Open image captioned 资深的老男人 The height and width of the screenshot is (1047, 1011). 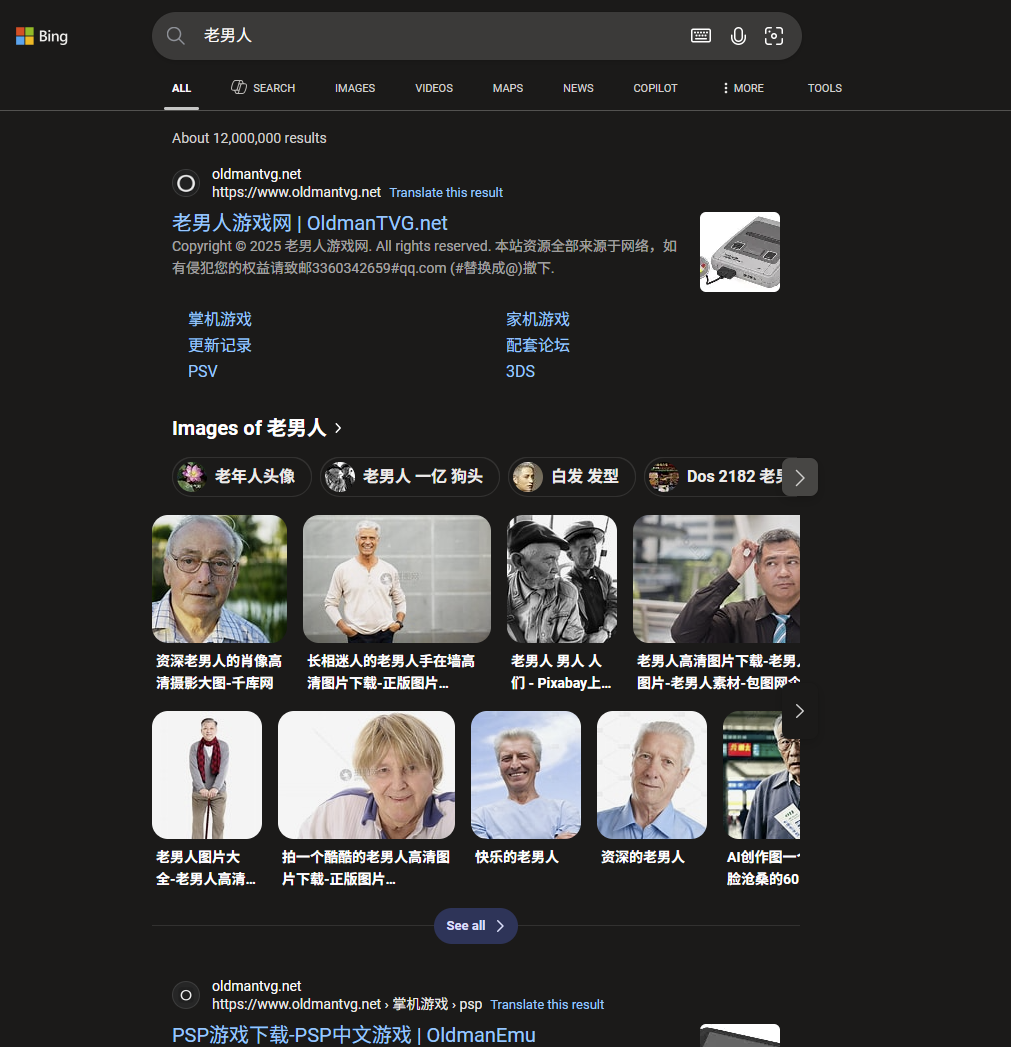point(652,775)
